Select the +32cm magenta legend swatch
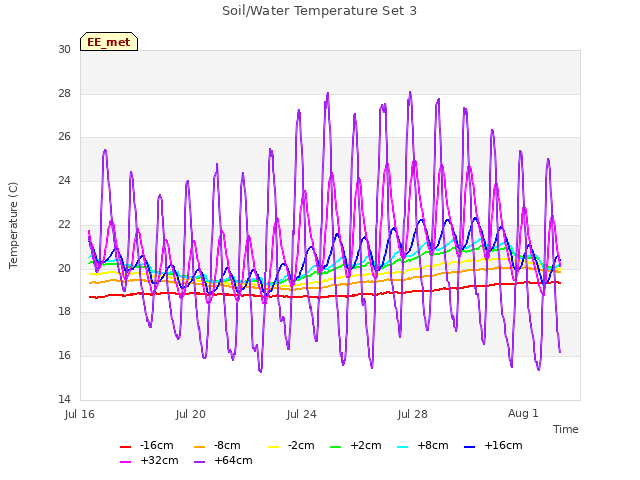The height and width of the screenshot is (480, 640). (125, 462)
